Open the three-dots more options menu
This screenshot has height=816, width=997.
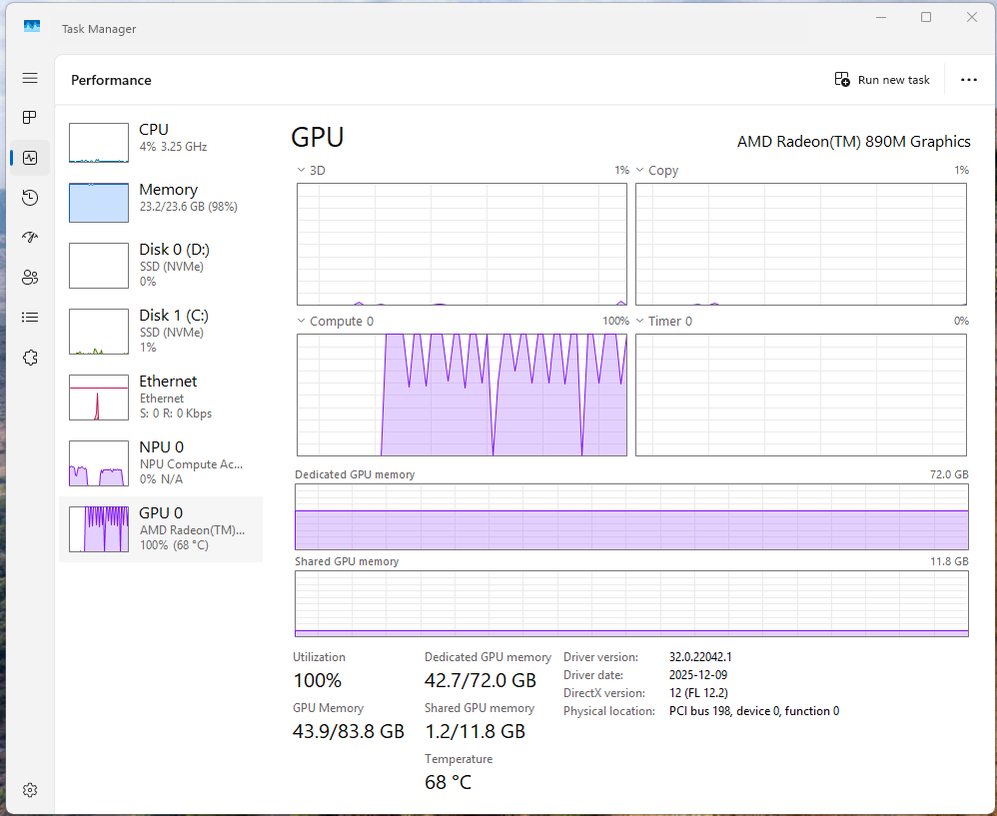coord(968,80)
